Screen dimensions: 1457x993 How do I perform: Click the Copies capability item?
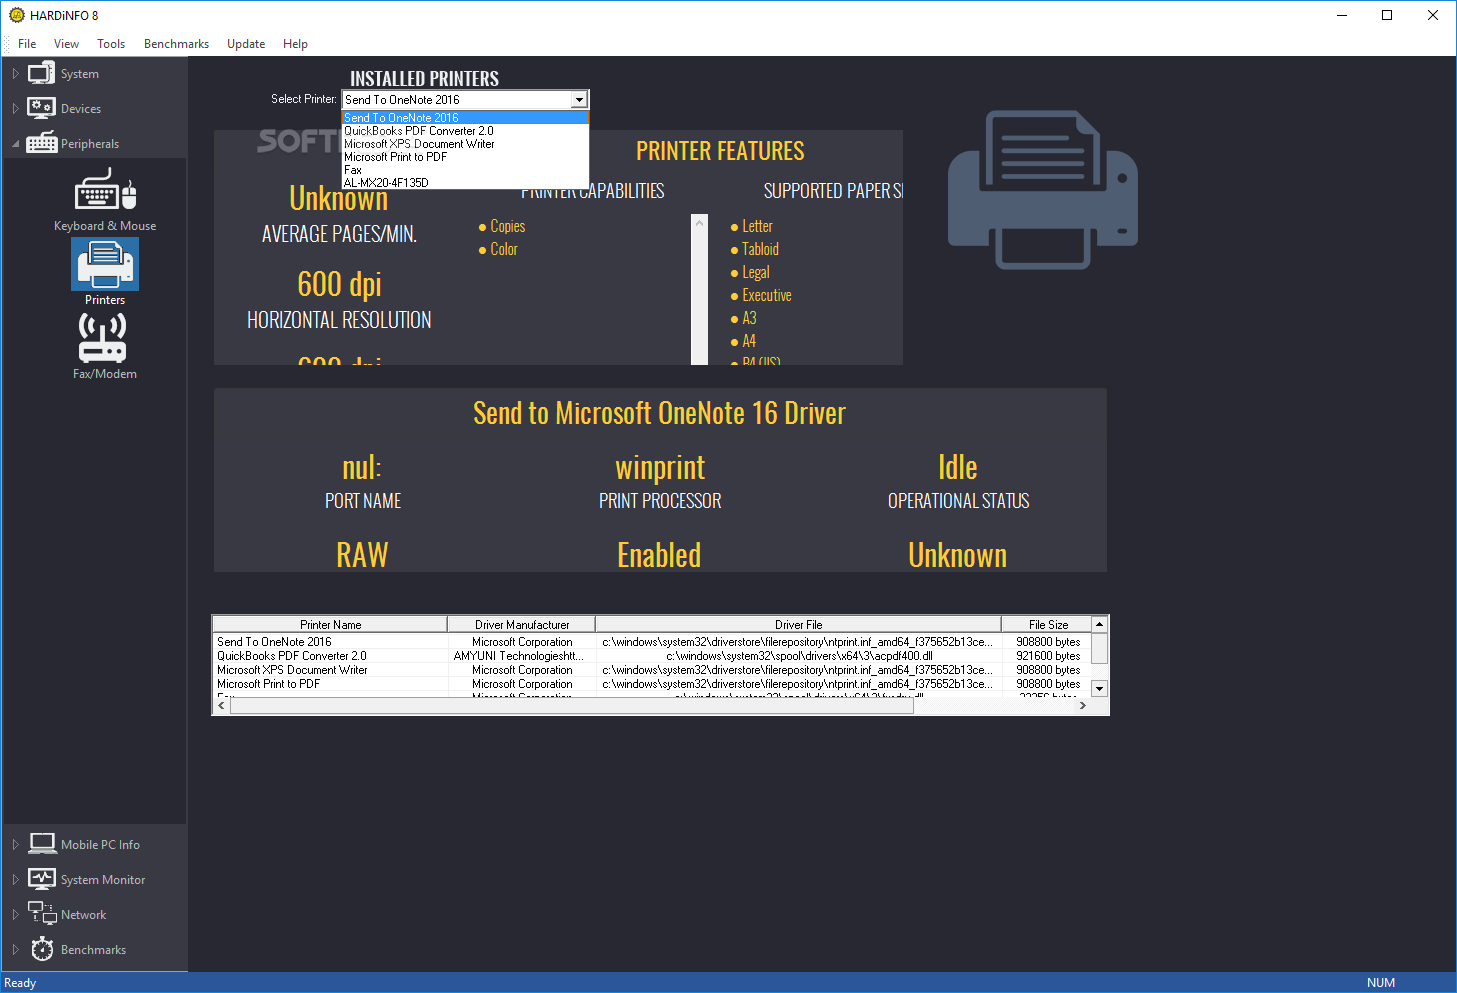(x=502, y=226)
